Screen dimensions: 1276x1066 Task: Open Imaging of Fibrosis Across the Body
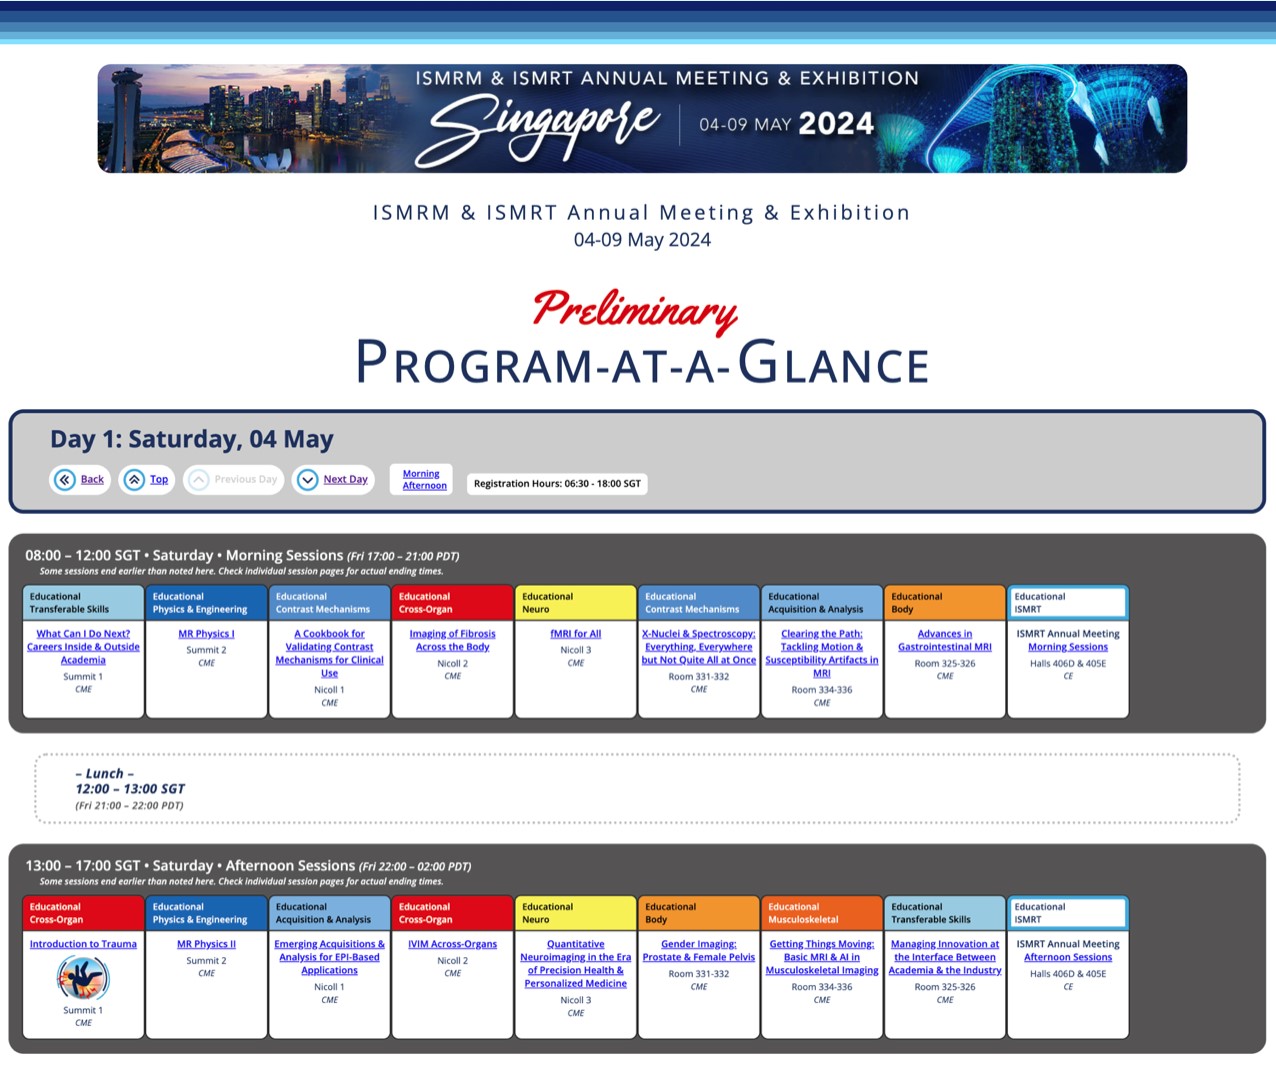point(452,640)
